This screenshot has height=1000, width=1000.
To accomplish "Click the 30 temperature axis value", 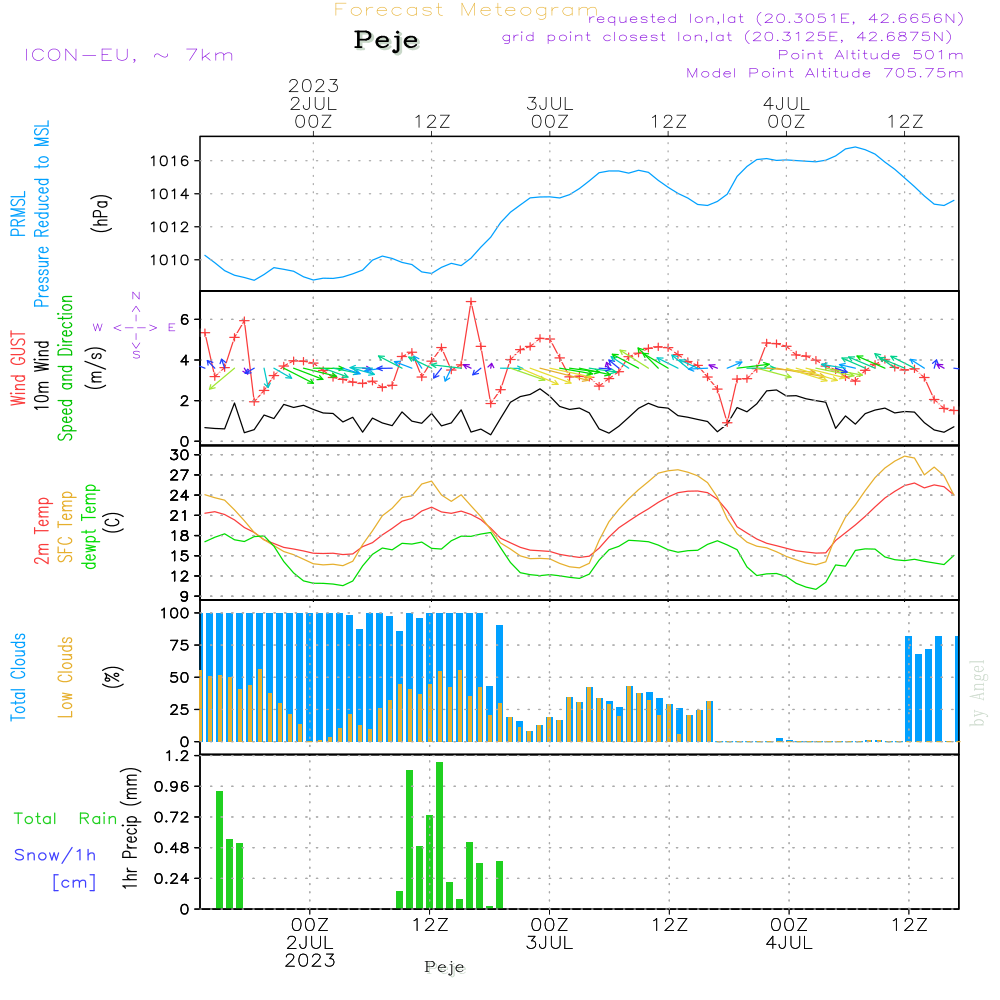I will pos(180,455).
